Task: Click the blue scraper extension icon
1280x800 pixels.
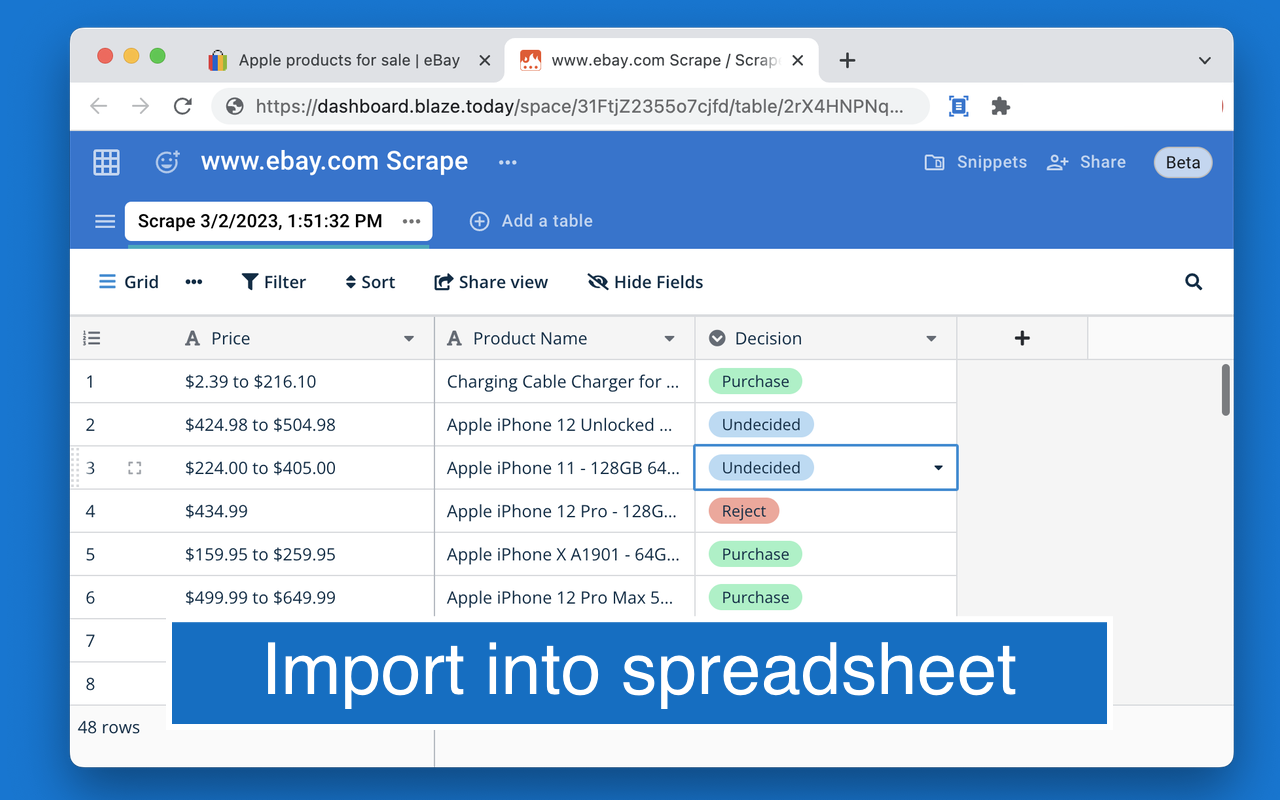Action: 958,106
